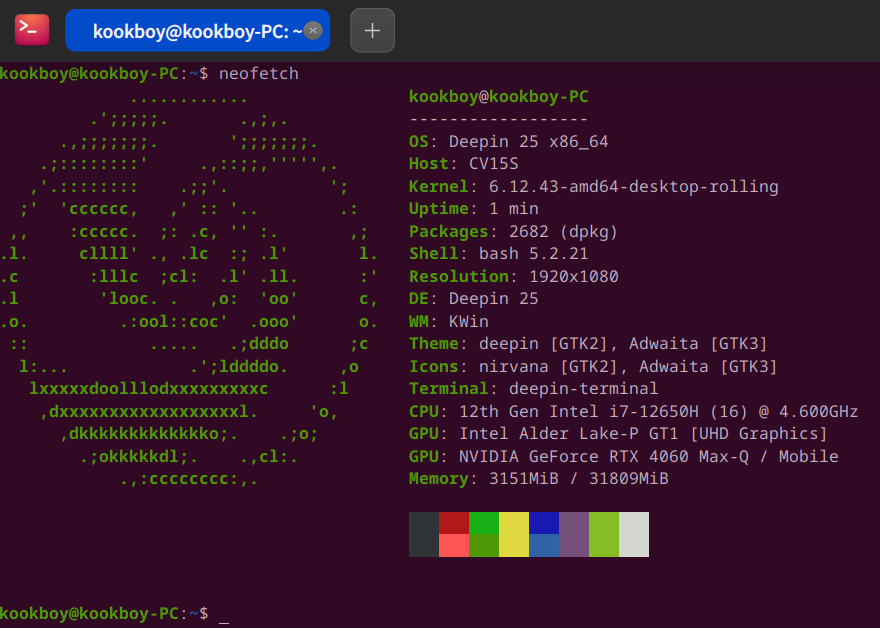The image size is (880, 628).
Task: Click the yellow color block
Action: point(514,534)
